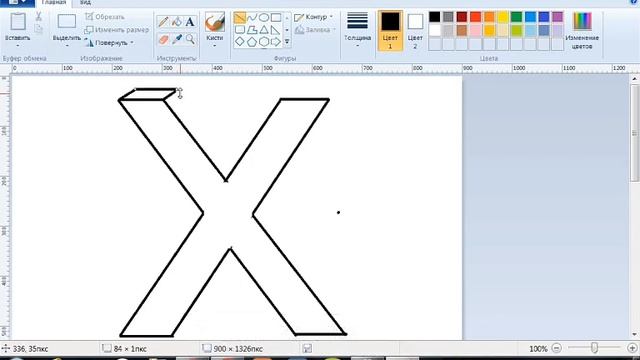Pick the green color swatch
Screen dimensions: 640x360
click(x=516, y=17)
